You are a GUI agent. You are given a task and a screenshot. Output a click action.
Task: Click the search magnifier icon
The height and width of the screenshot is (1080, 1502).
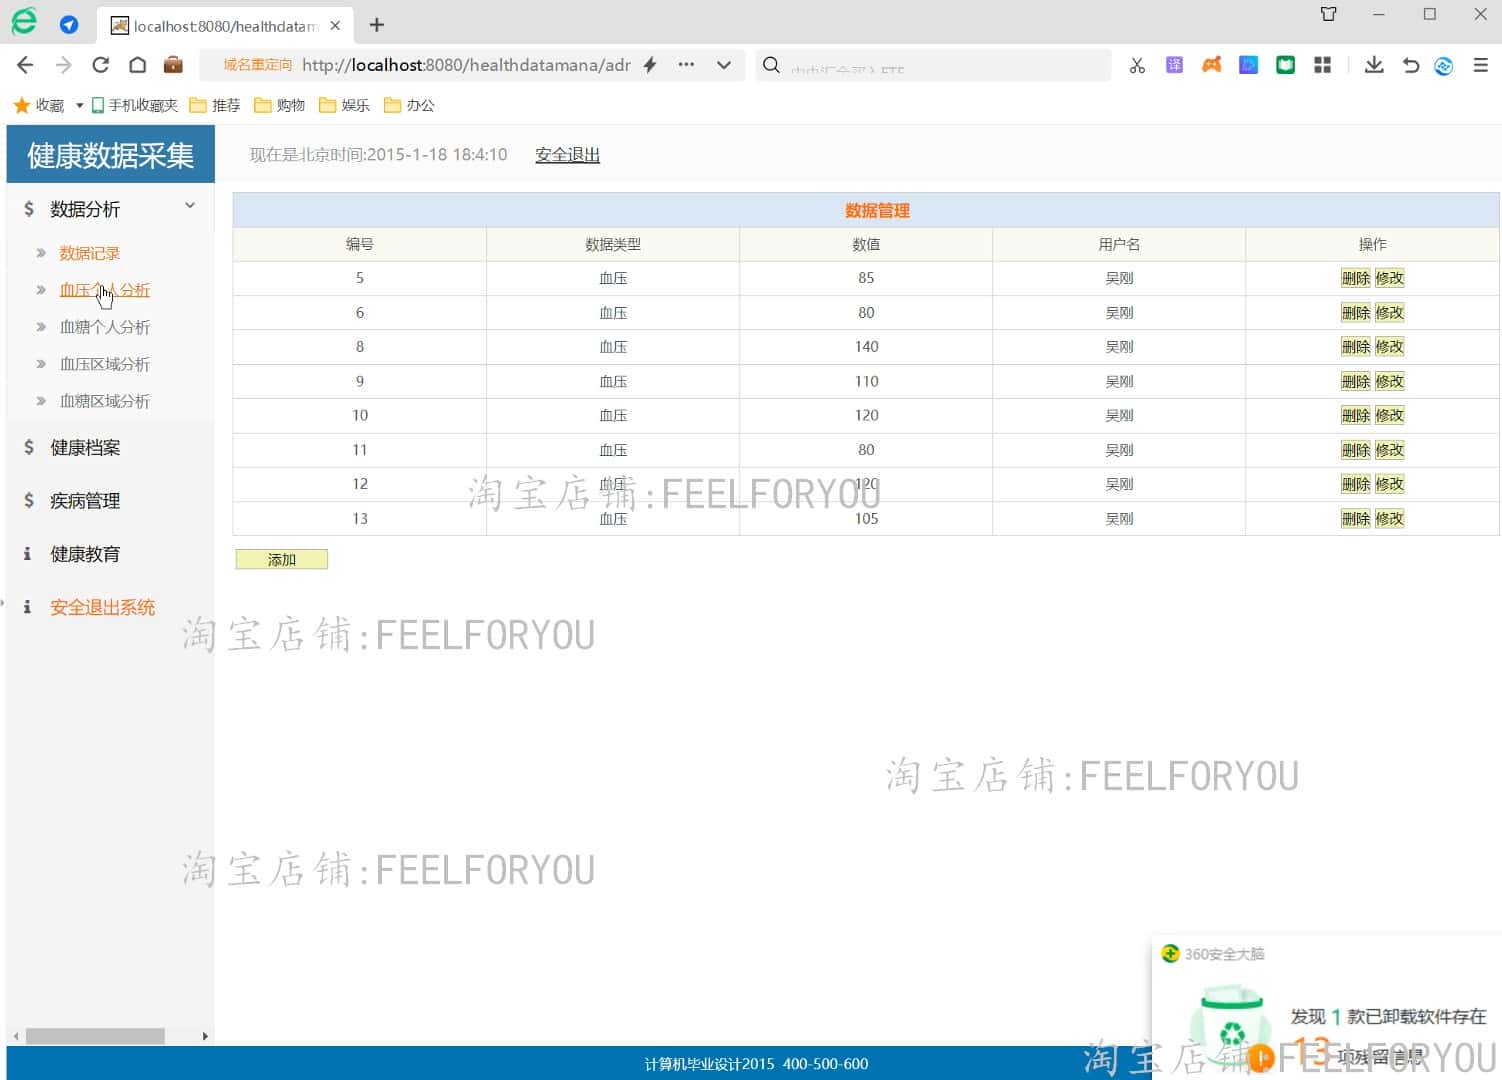click(x=771, y=65)
